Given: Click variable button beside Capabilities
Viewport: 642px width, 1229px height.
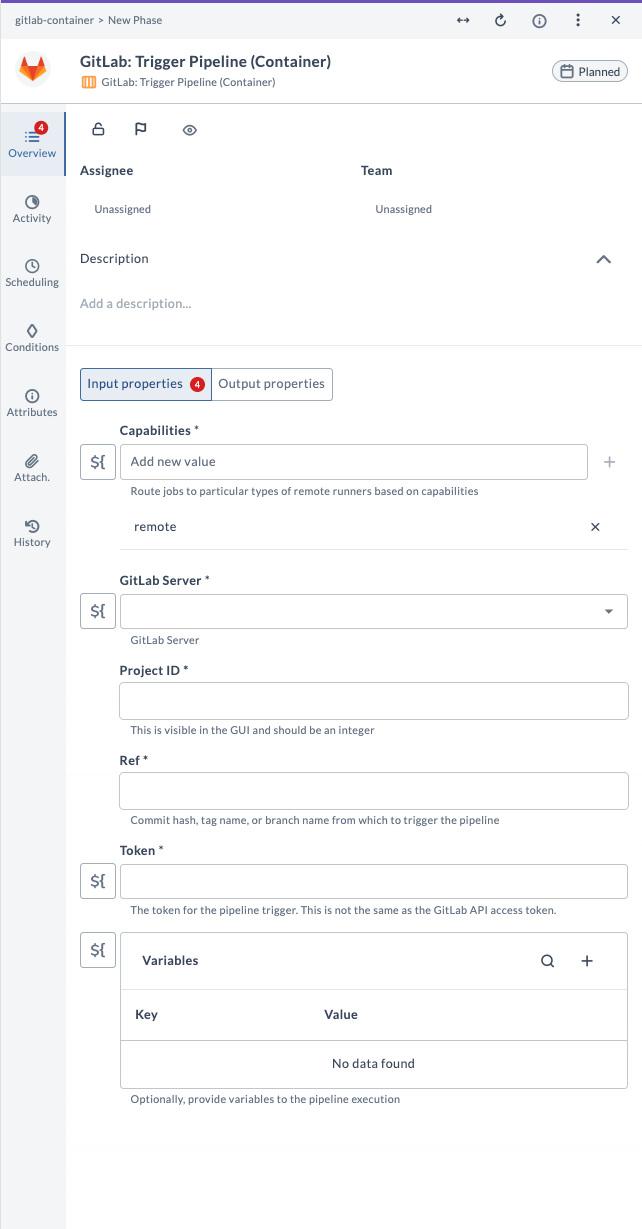Looking at the screenshot, I should pyautogui.click(x=98, y=462).
